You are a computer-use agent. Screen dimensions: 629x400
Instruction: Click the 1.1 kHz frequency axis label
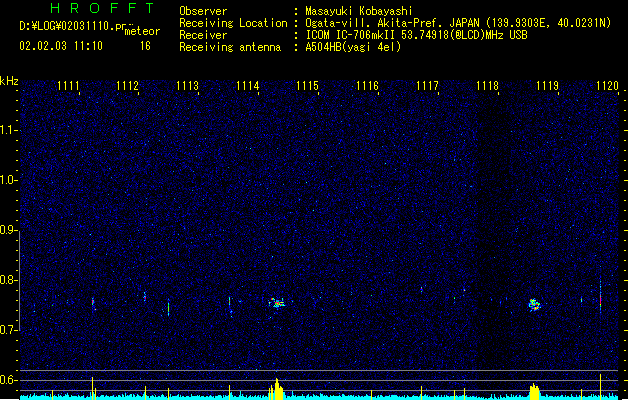click(8, 130)
